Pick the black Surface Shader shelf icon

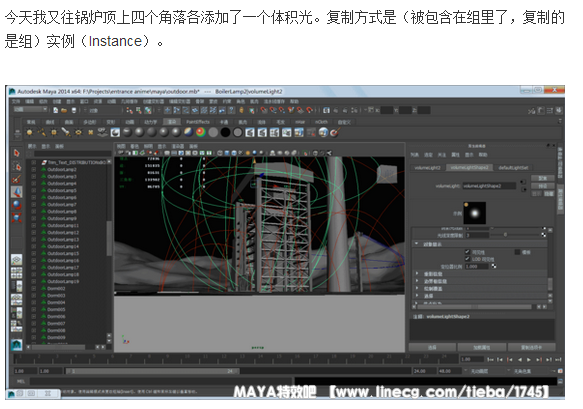[225, 132]
